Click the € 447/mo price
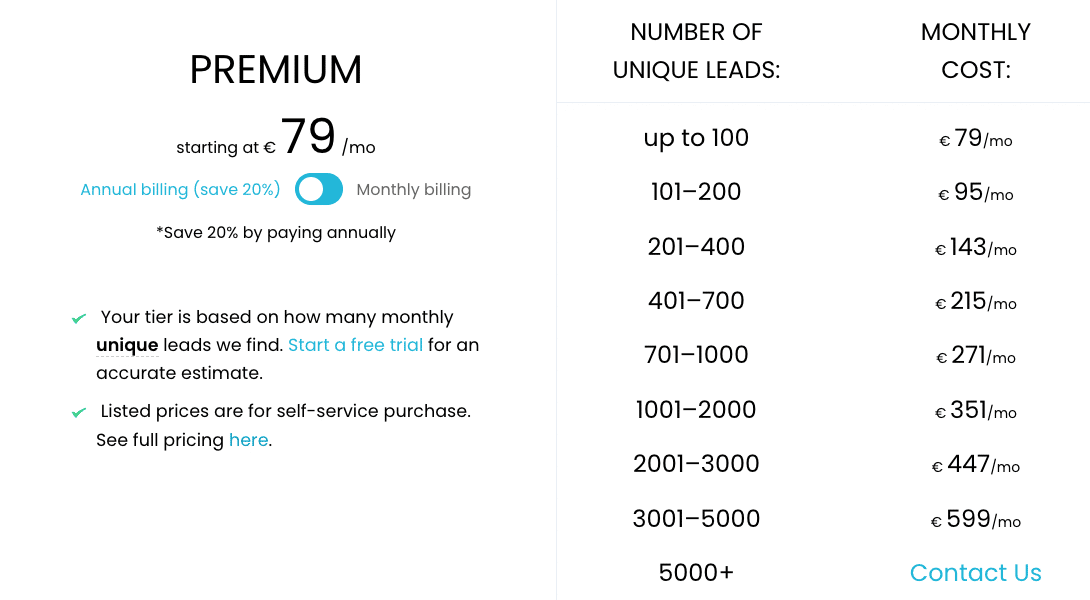 (975, 464)
